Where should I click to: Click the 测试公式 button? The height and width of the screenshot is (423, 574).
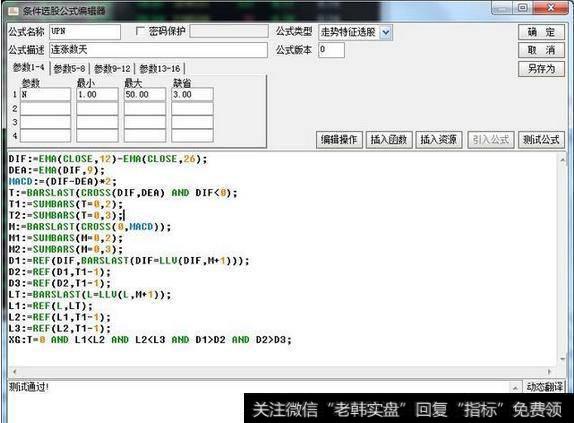pos(541,139)
